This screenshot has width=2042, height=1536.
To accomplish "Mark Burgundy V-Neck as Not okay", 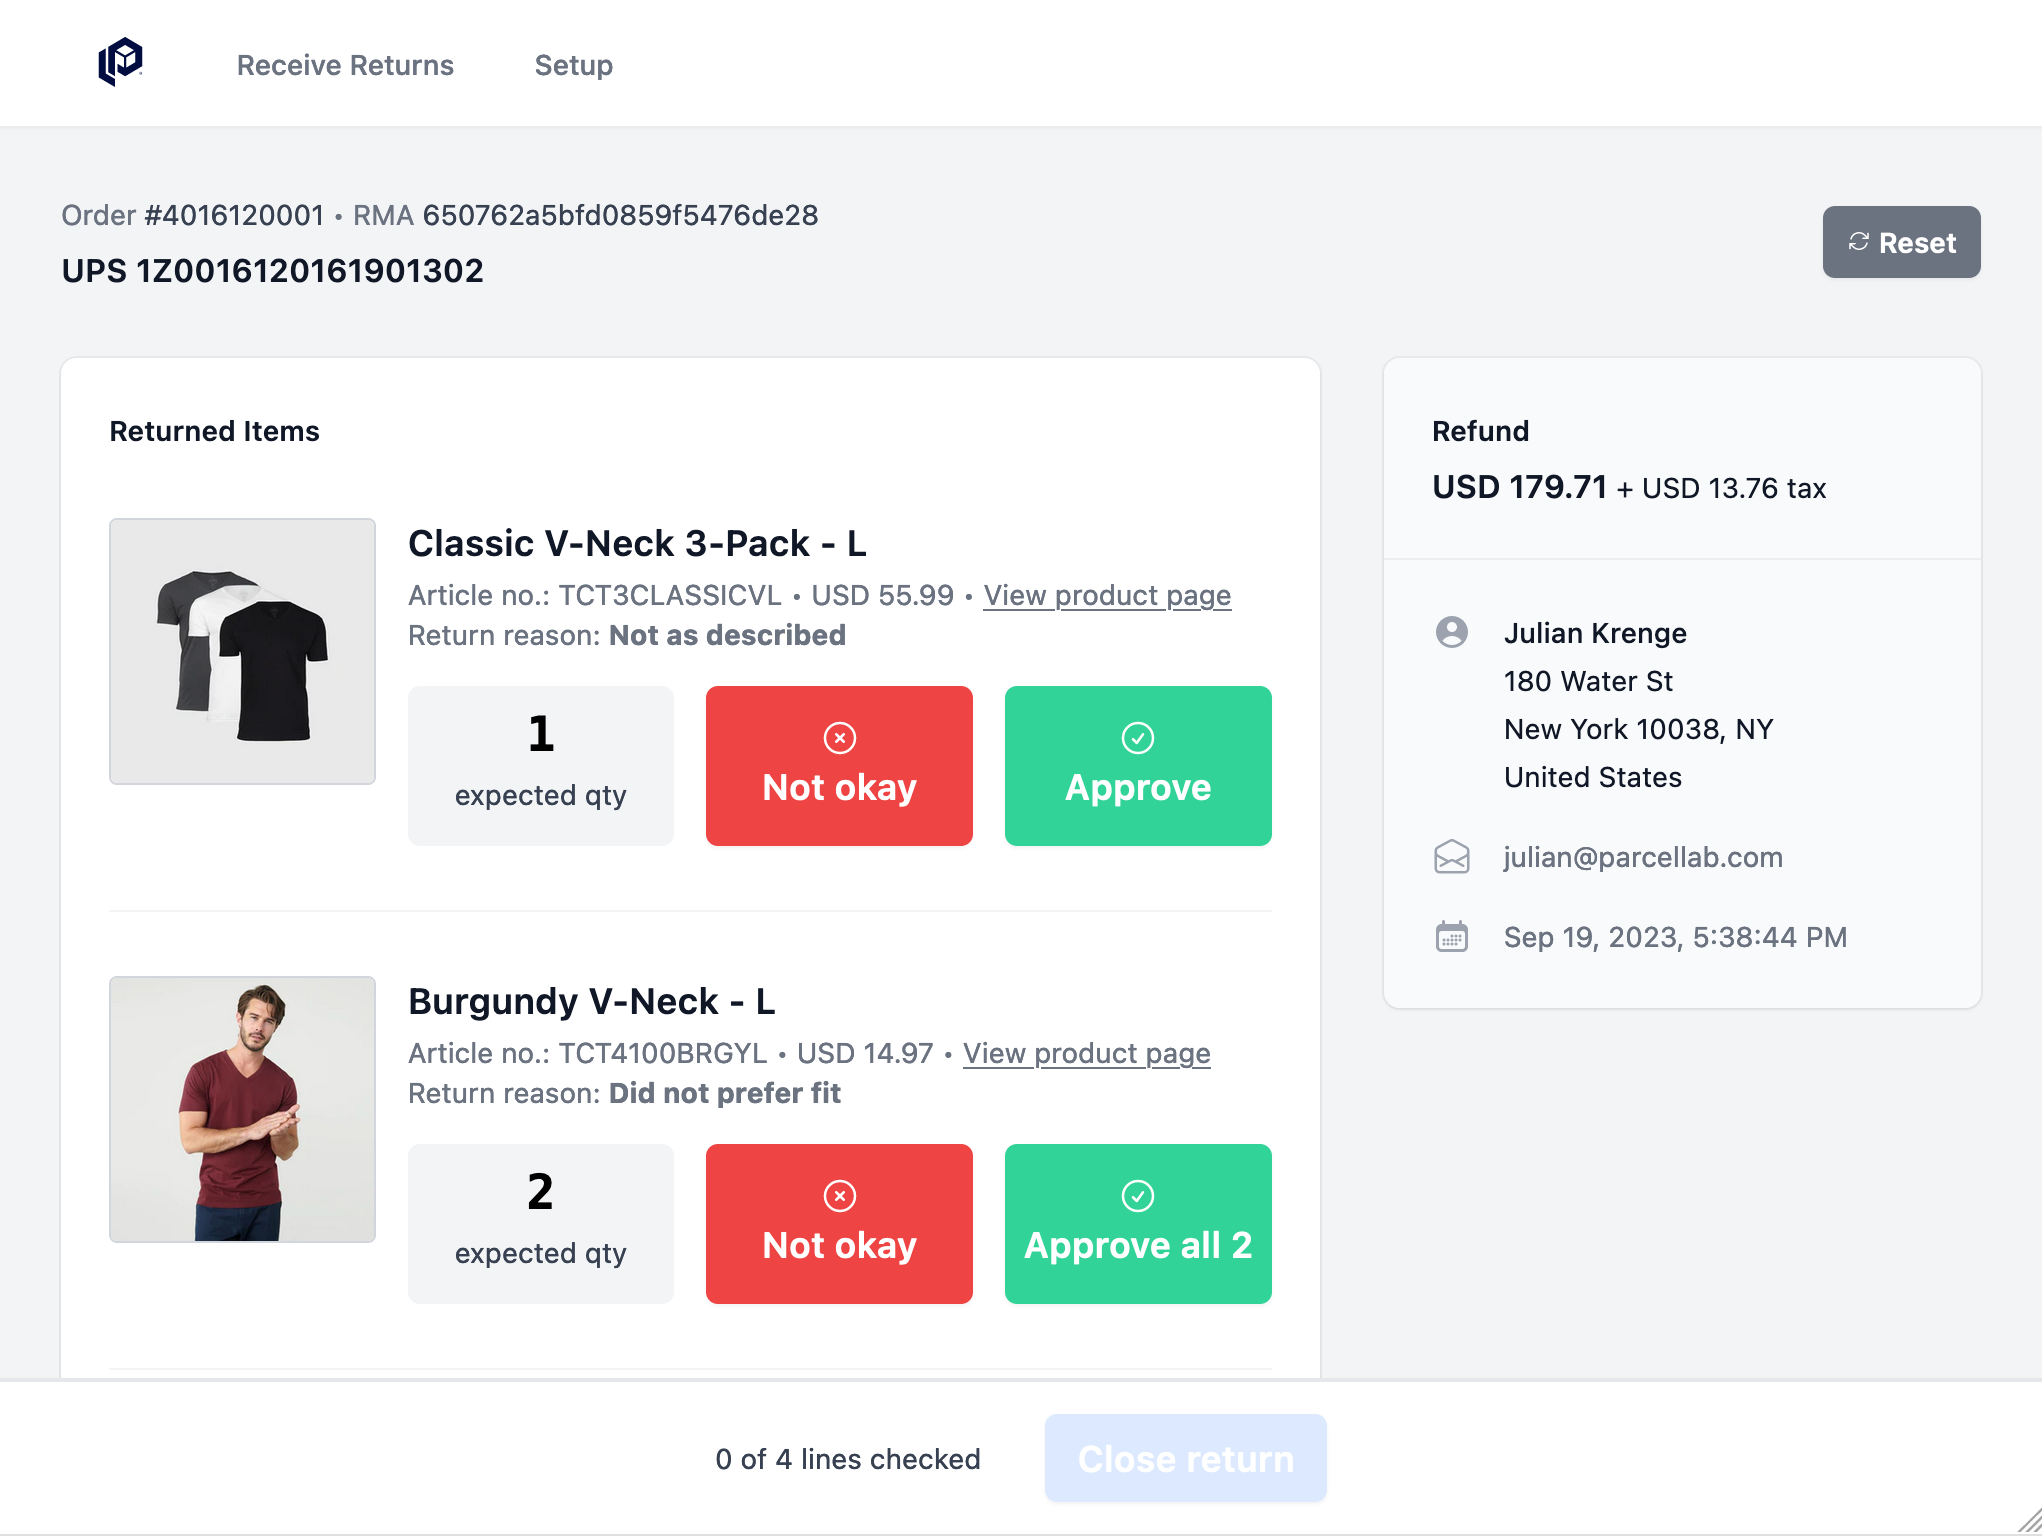I will click(838, 1224).
